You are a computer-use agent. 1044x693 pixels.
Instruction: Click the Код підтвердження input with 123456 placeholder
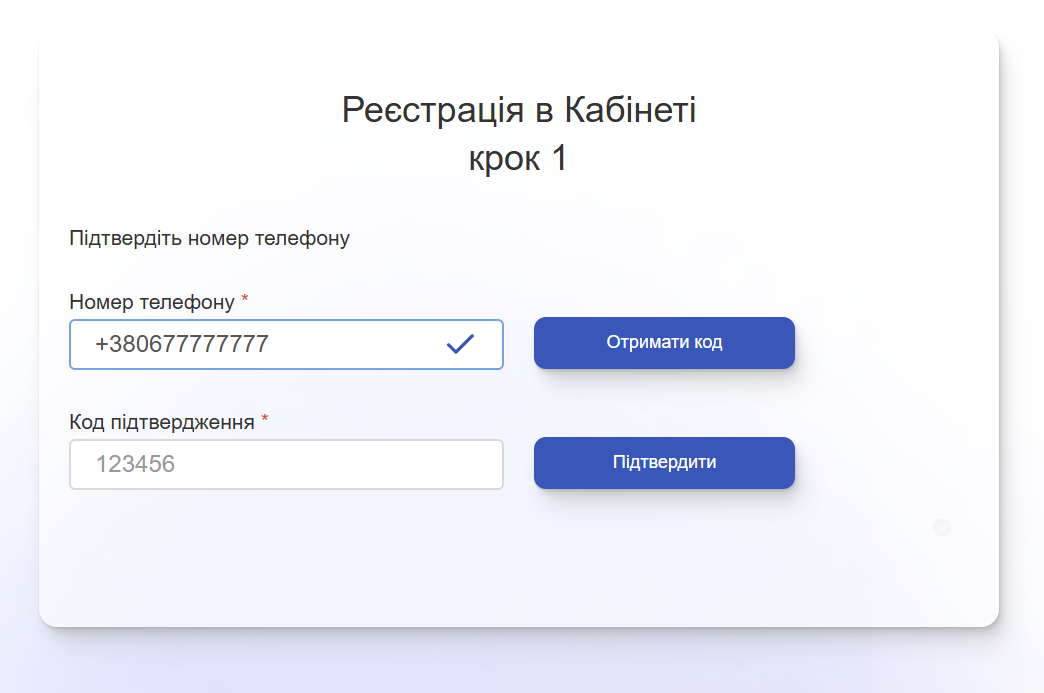point(286,464)
